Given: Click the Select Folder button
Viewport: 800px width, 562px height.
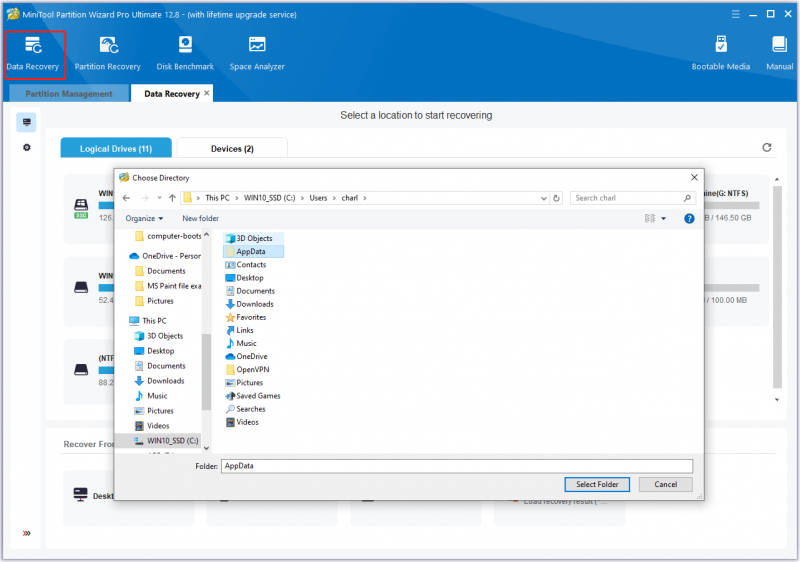Looking at the screenshot, I should pos(597,484).
